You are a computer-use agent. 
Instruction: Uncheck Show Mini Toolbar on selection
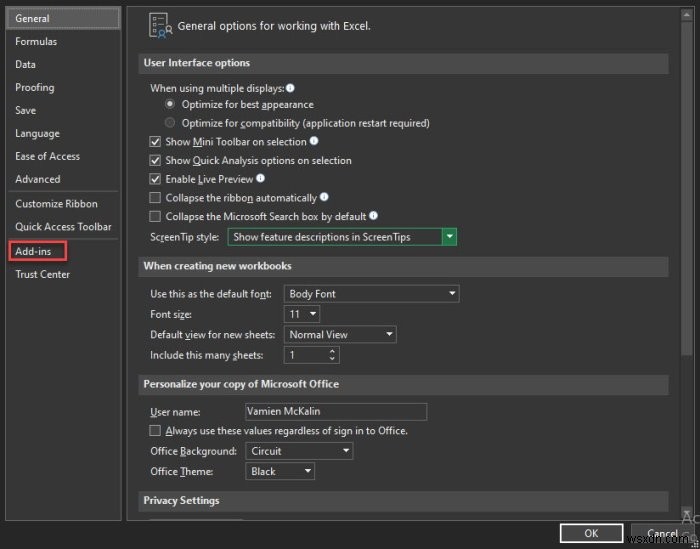pyautogui.click(x=155, y=142)
